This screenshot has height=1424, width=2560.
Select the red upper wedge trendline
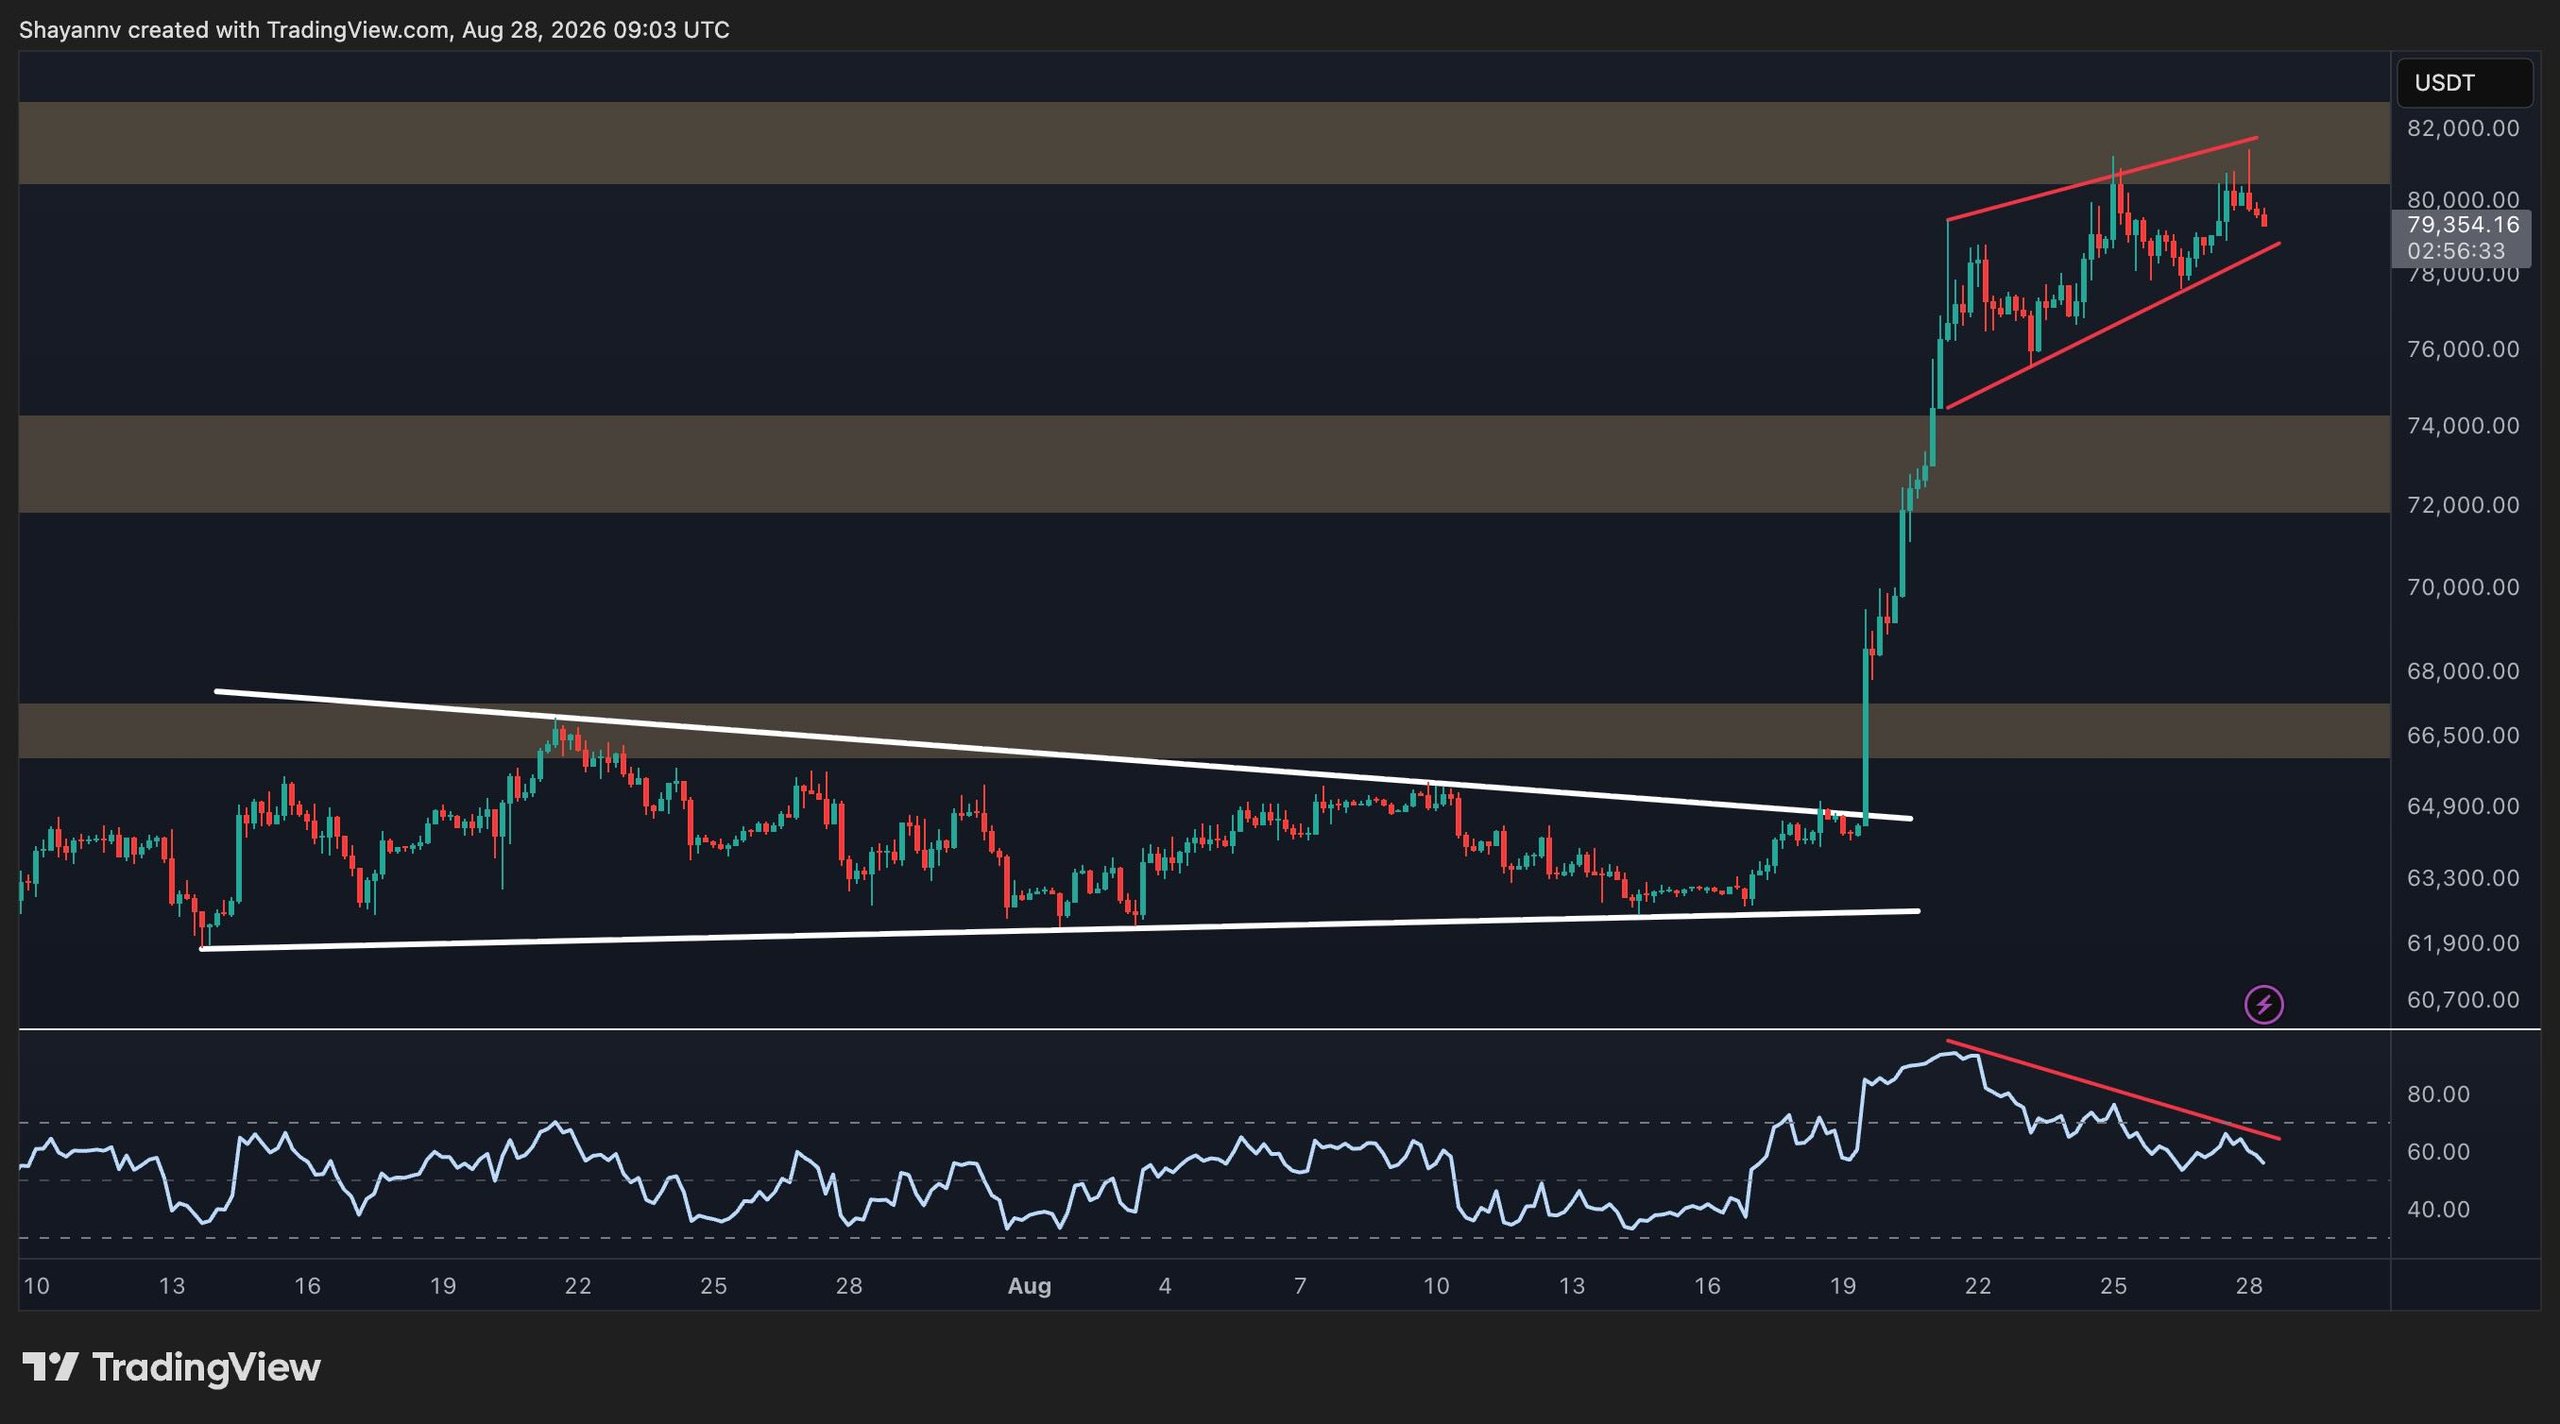(x=2102, y=178)
